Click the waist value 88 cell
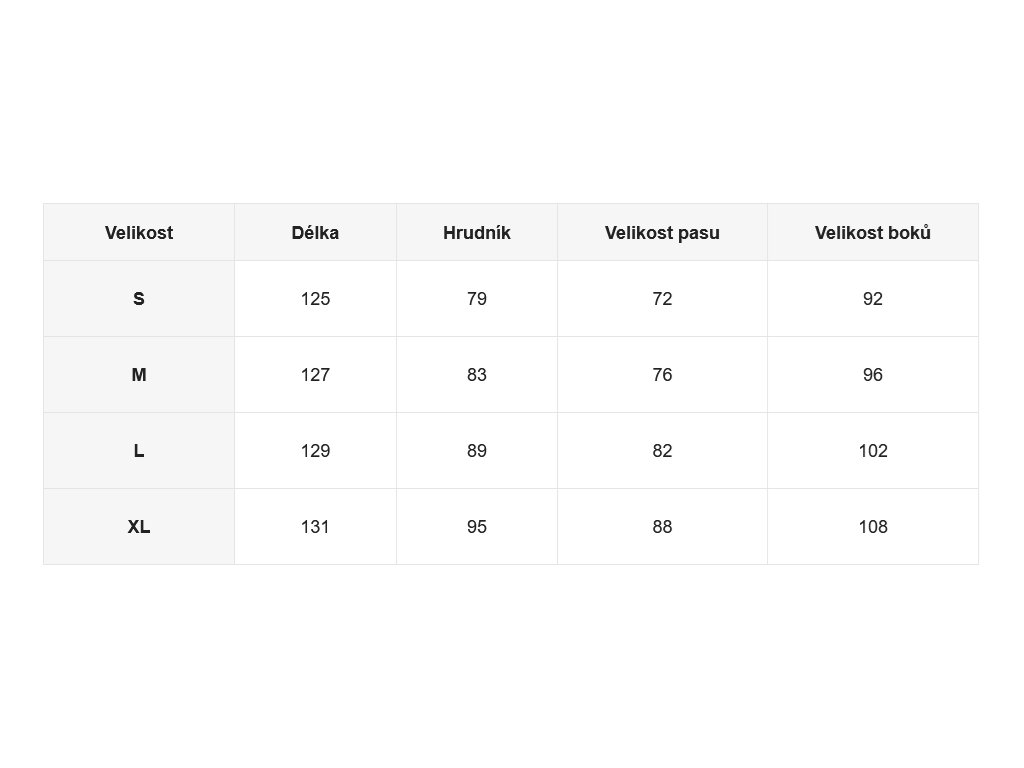The image size is (1024, 768). pyautogui.click(x=662, y=526)
